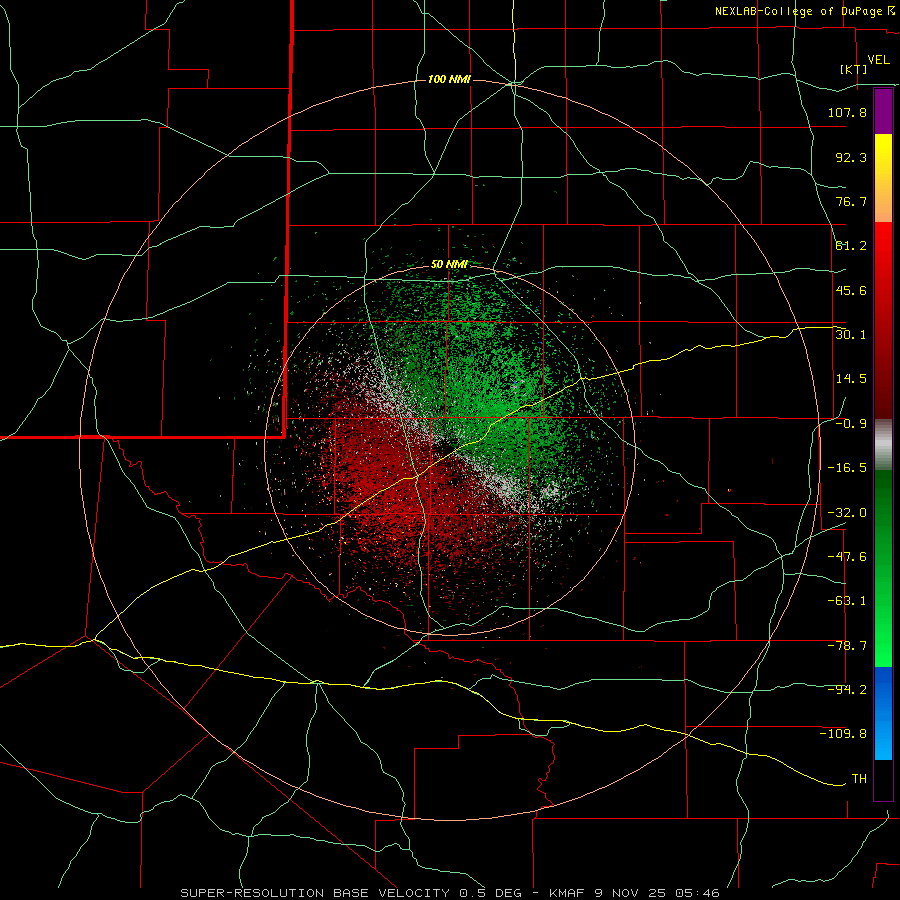This screenshot has width=900, height=900.
Task: Click the red segment of the color bar
Action: coord(883,320)
